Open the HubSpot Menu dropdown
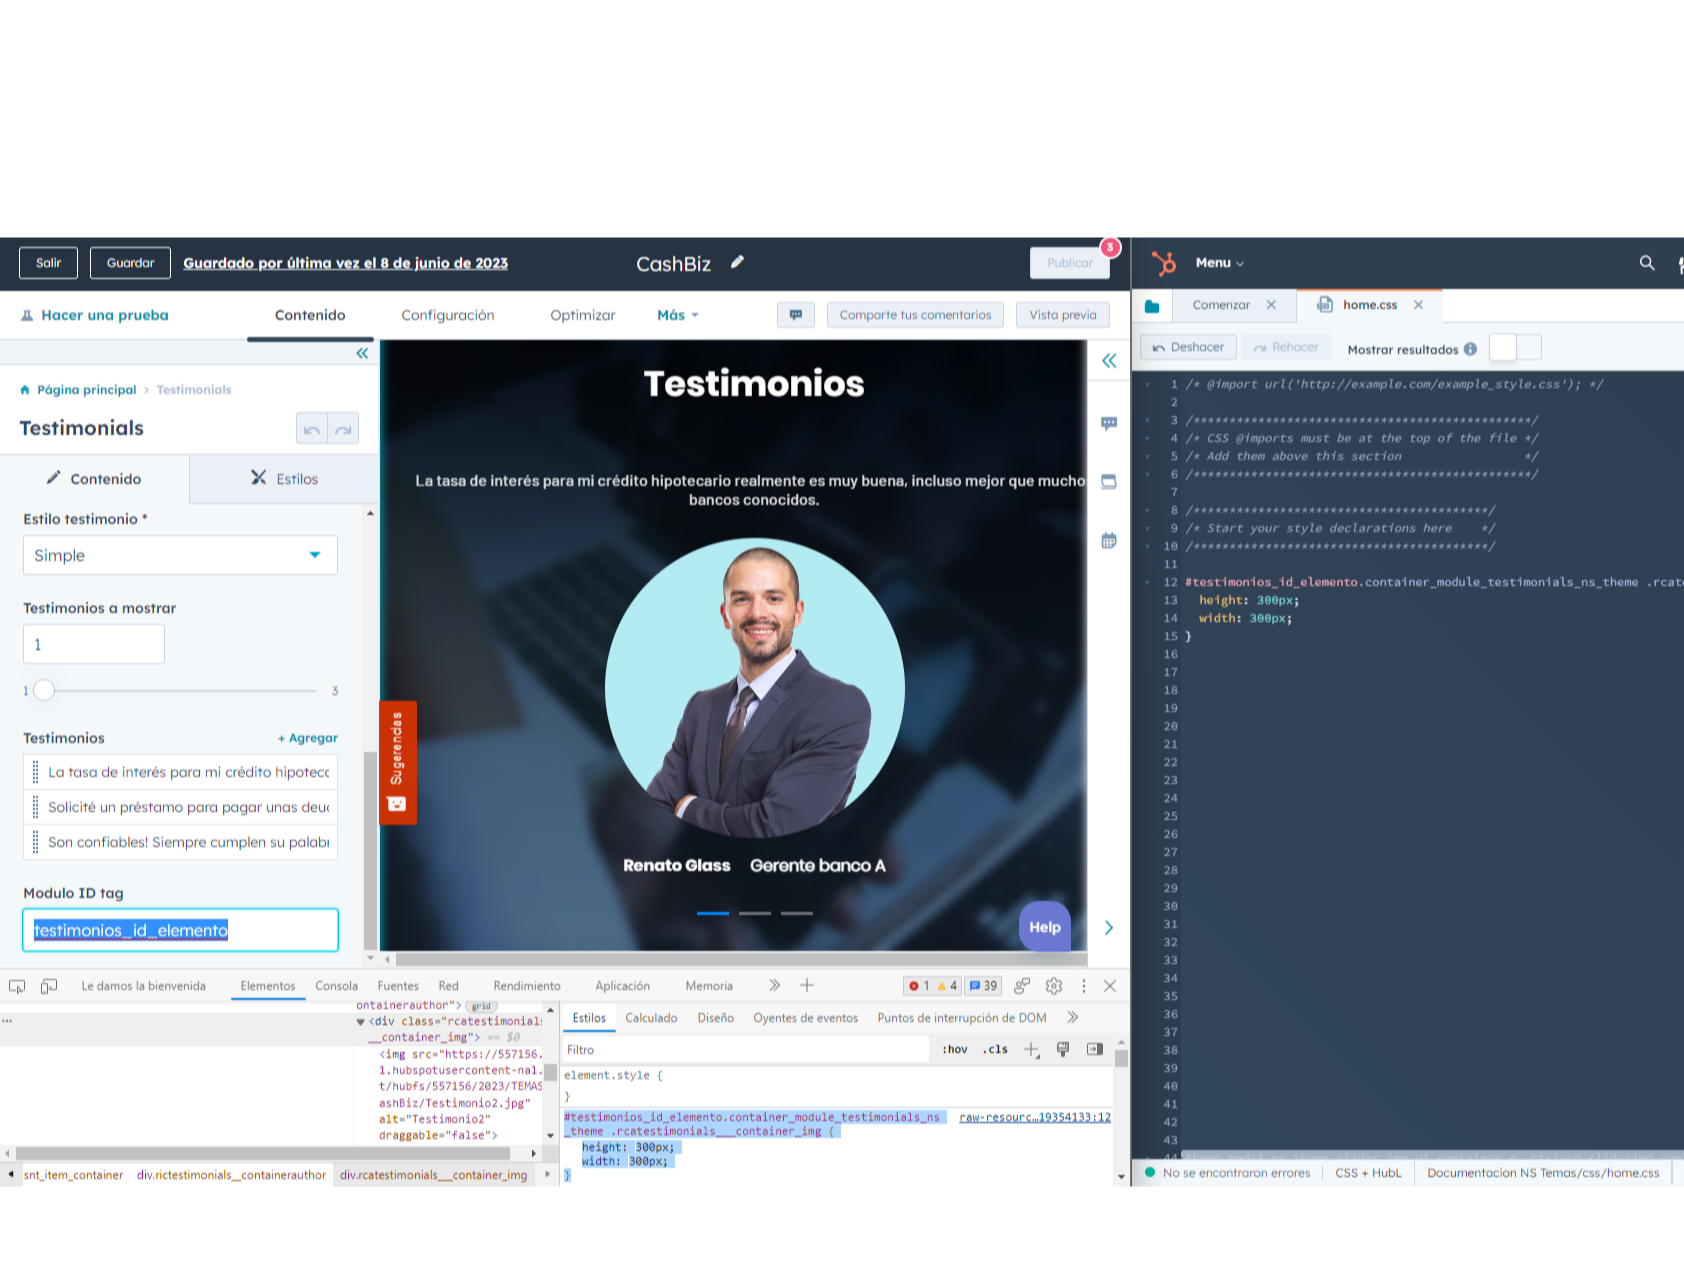 point(1219,263)
